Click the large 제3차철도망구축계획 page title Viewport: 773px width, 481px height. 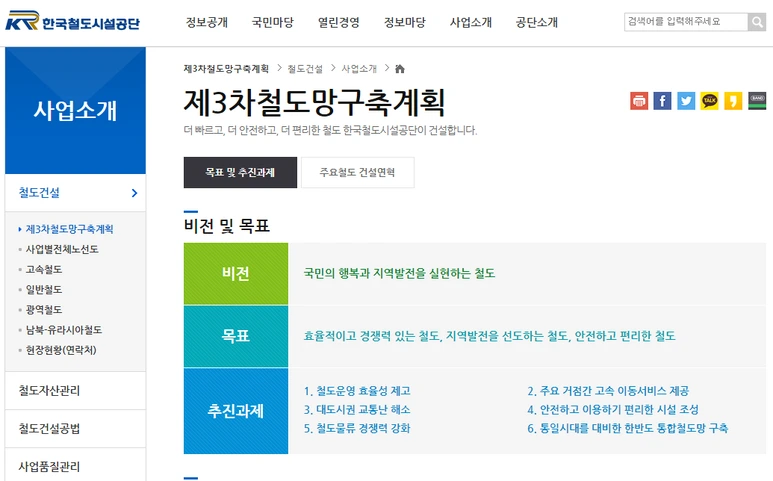click(315, 102)
